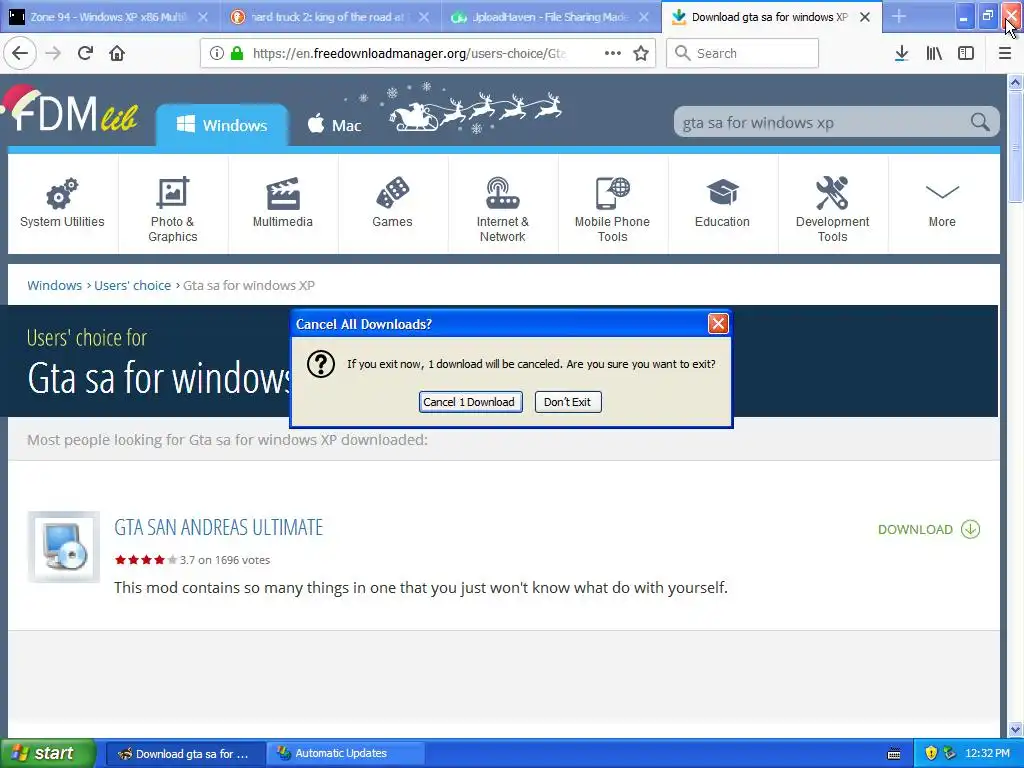Screen dimensions: 1024x768
Task: Click Don't Exit button
Action: [568, 402]
